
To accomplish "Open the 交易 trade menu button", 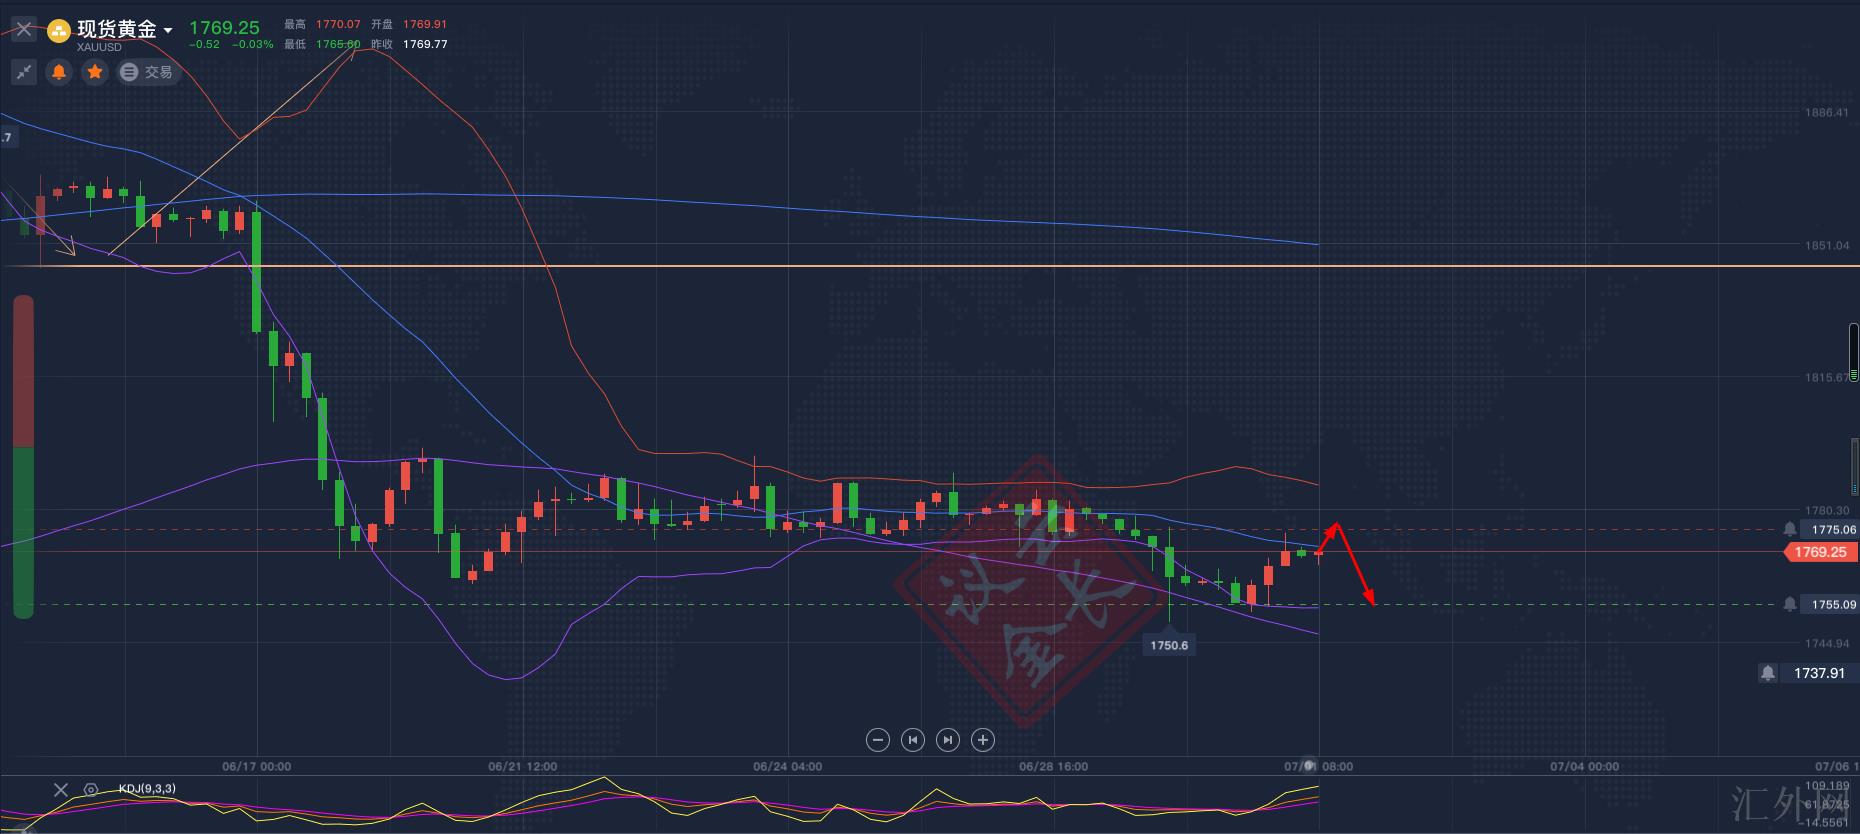I will (147, 72).
